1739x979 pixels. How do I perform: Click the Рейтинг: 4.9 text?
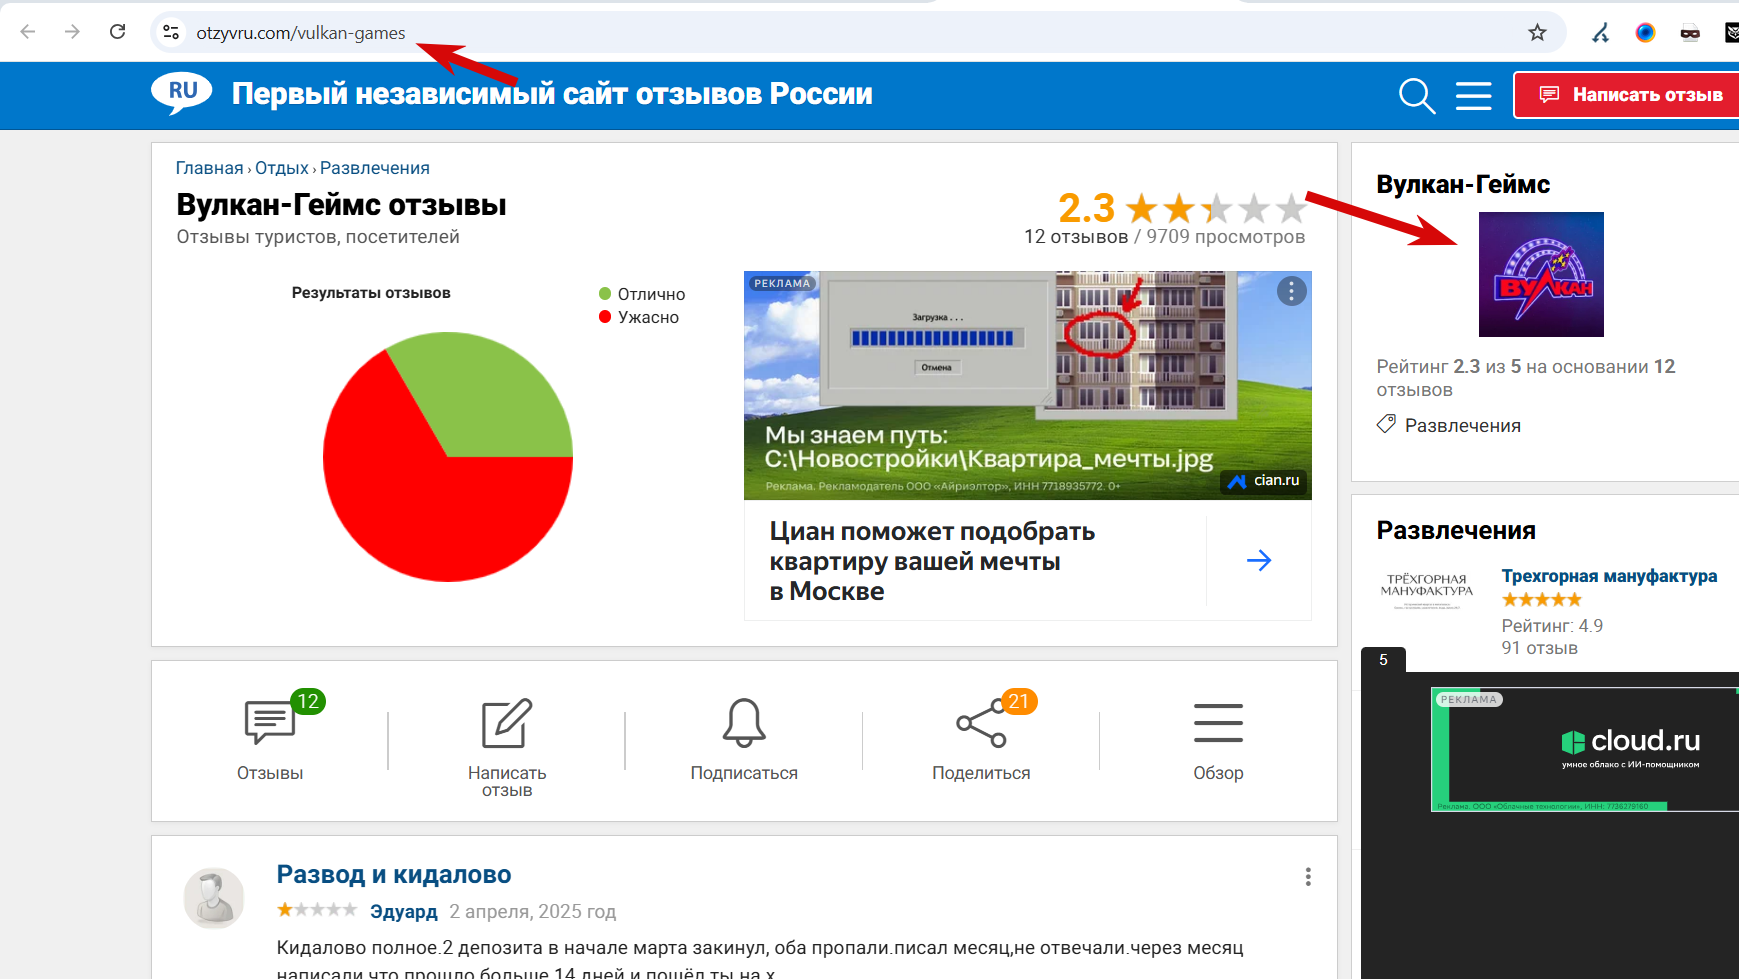(x=1552, y=626)
